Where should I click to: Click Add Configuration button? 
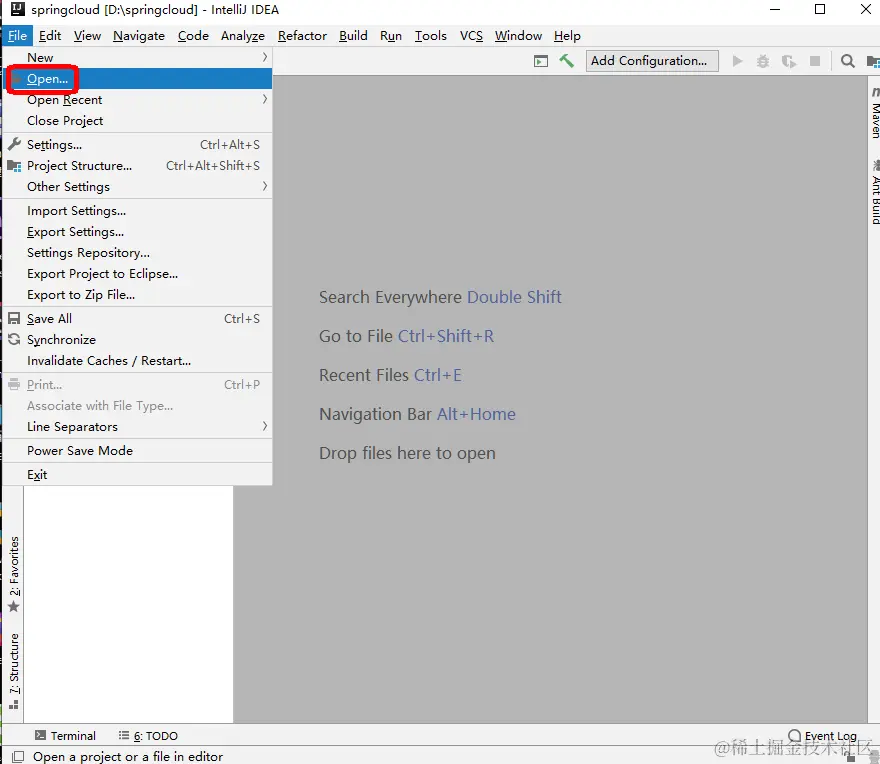[x=652, y=61]
